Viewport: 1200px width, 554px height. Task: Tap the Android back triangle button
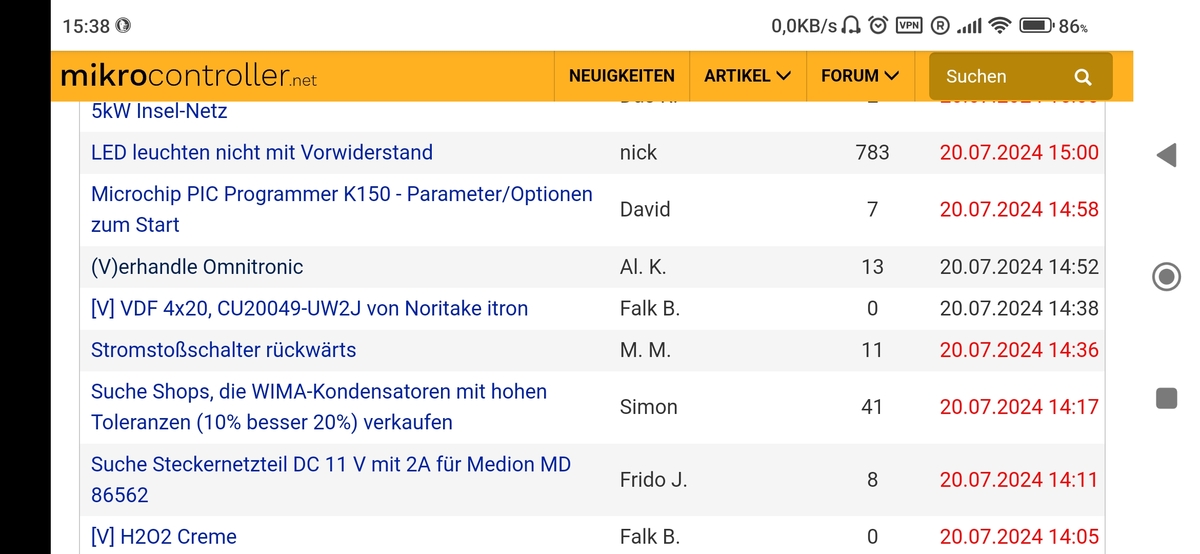coord(1166,155)
